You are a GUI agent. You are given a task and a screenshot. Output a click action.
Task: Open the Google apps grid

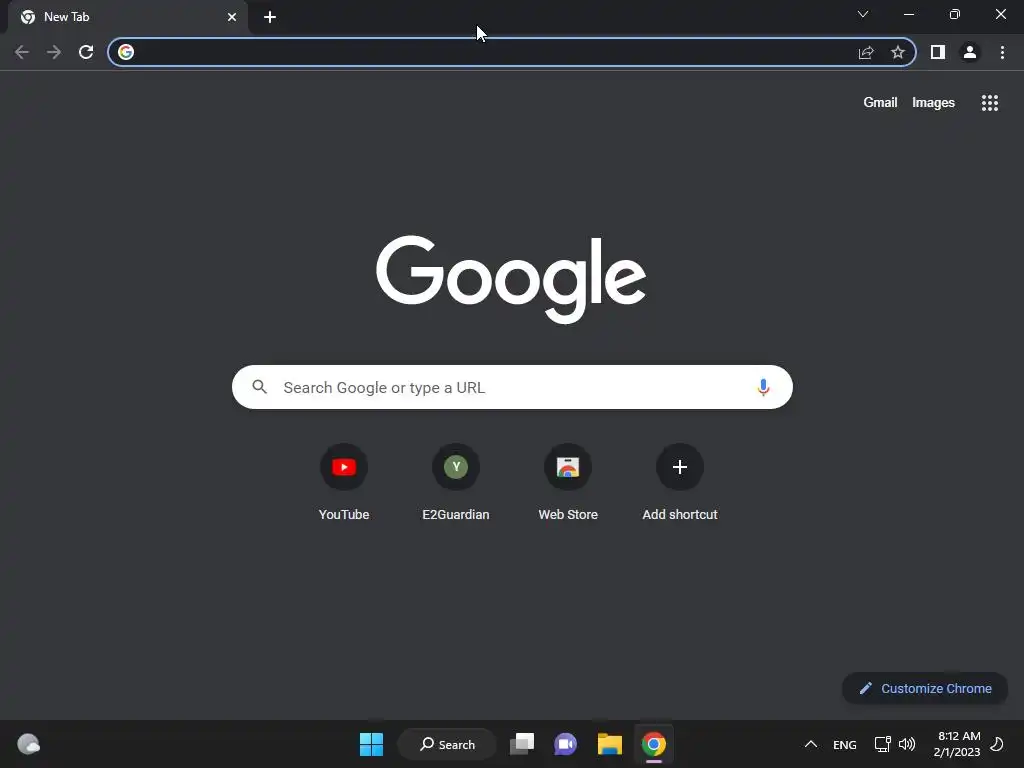tap(990, 103)
